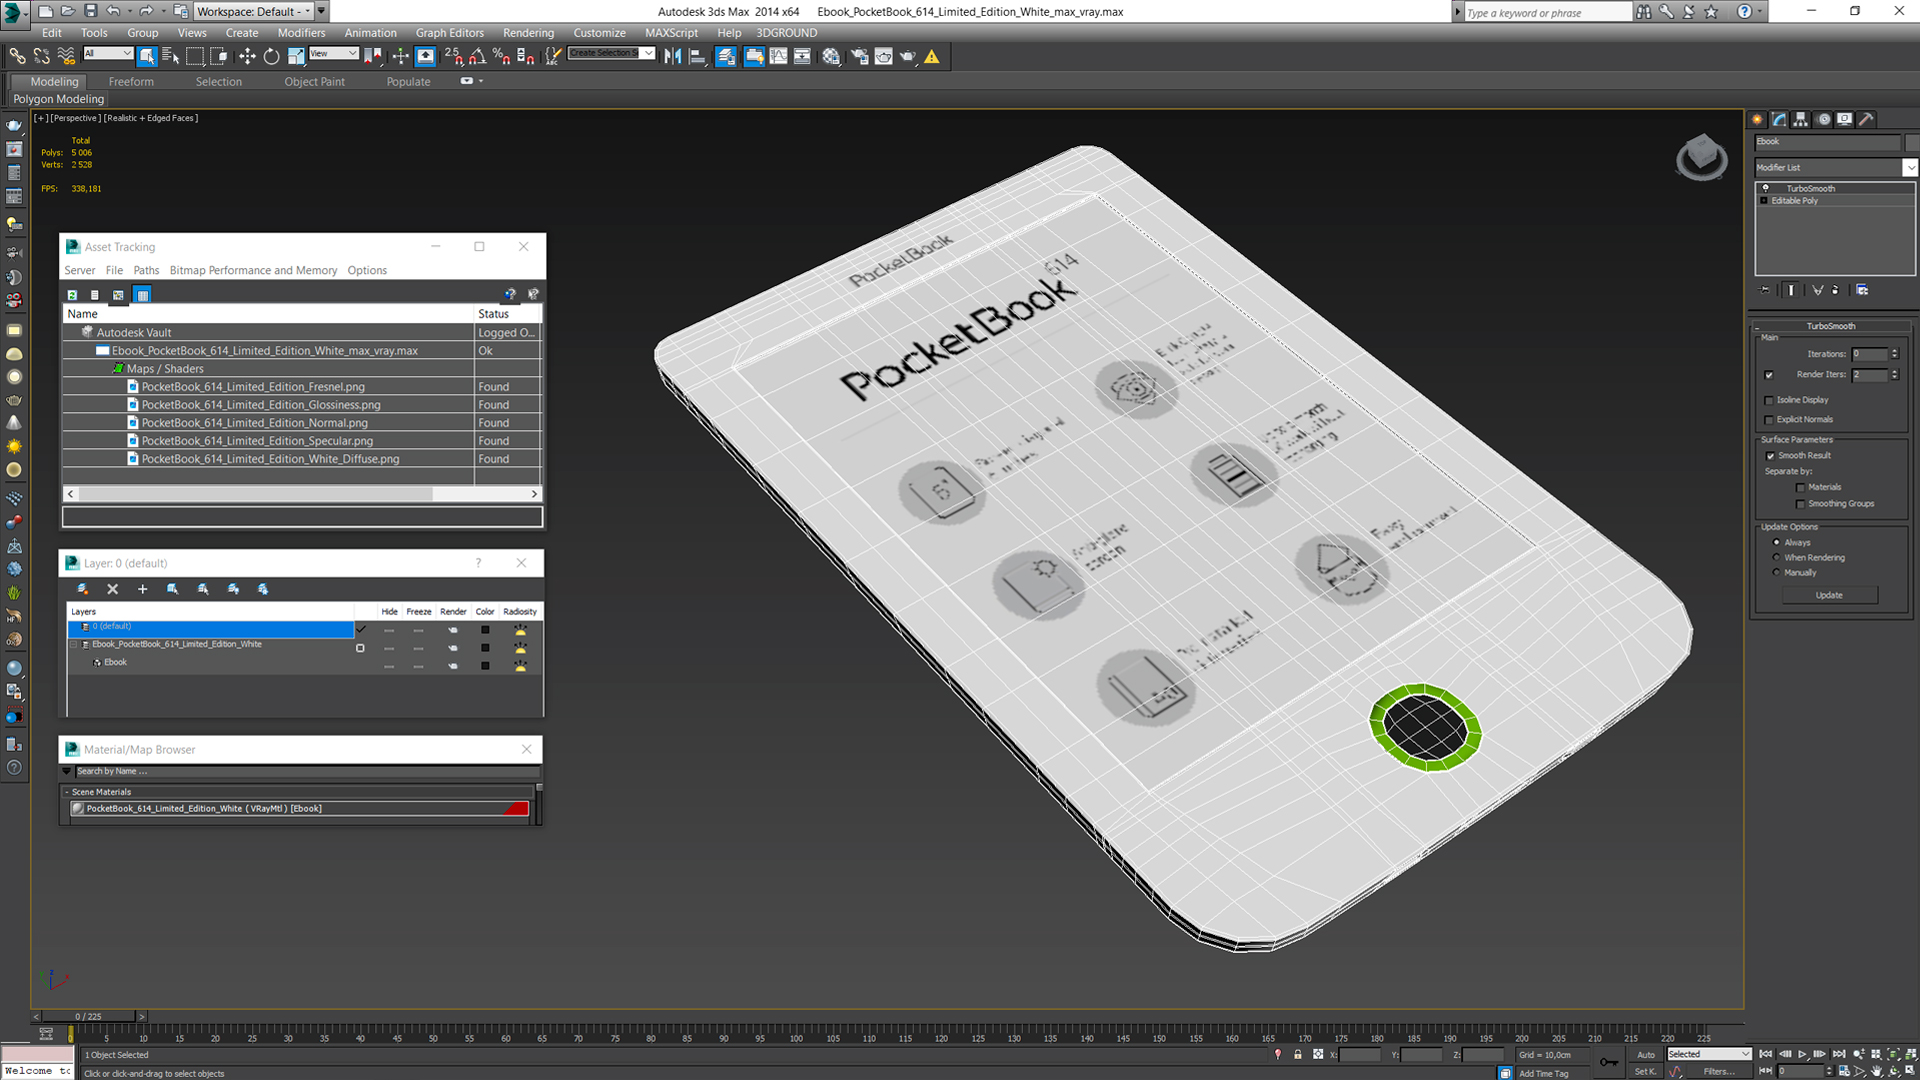Viewport: 1920px width, 1080px height.
Task: Open the Manage Layers toolbar icon
Action: pos(726,57)
